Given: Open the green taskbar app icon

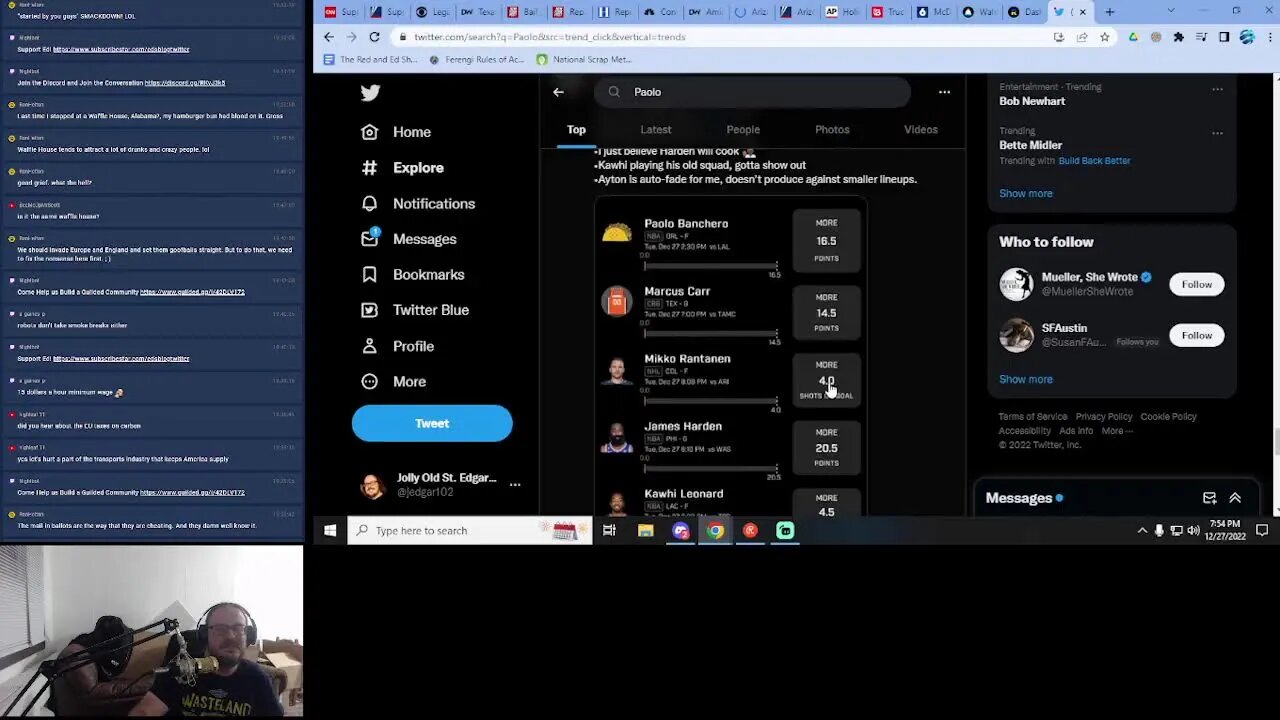Looking at the screenshot, I should pos(785,531).
